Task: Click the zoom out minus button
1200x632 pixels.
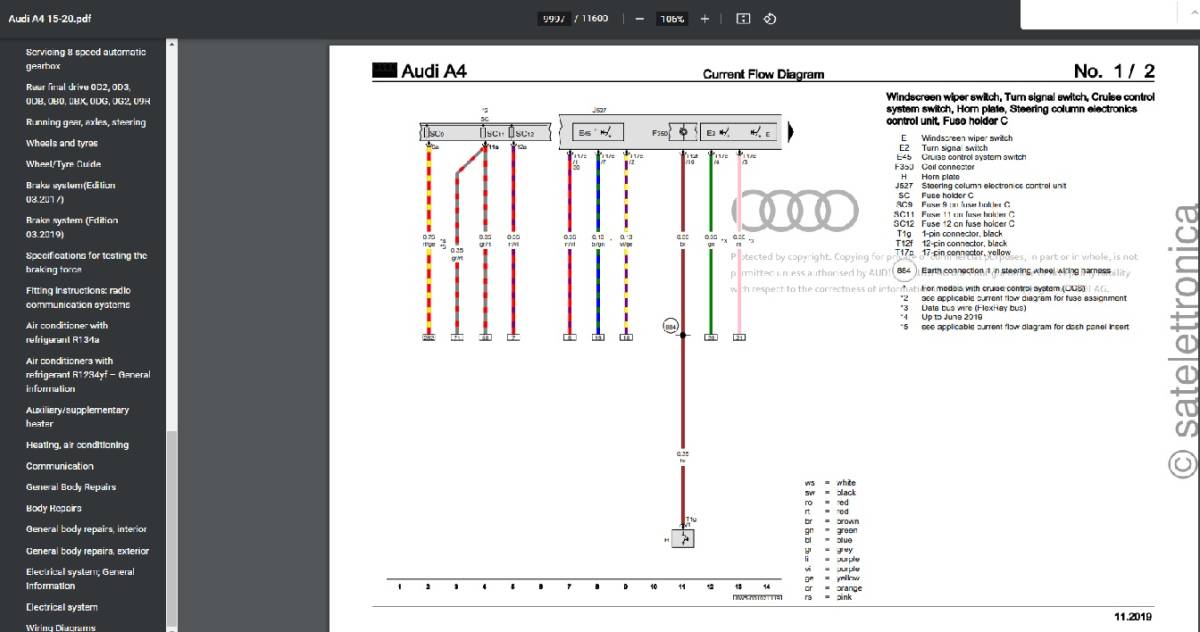Action: pyautogui.click(x=639, y=19)
